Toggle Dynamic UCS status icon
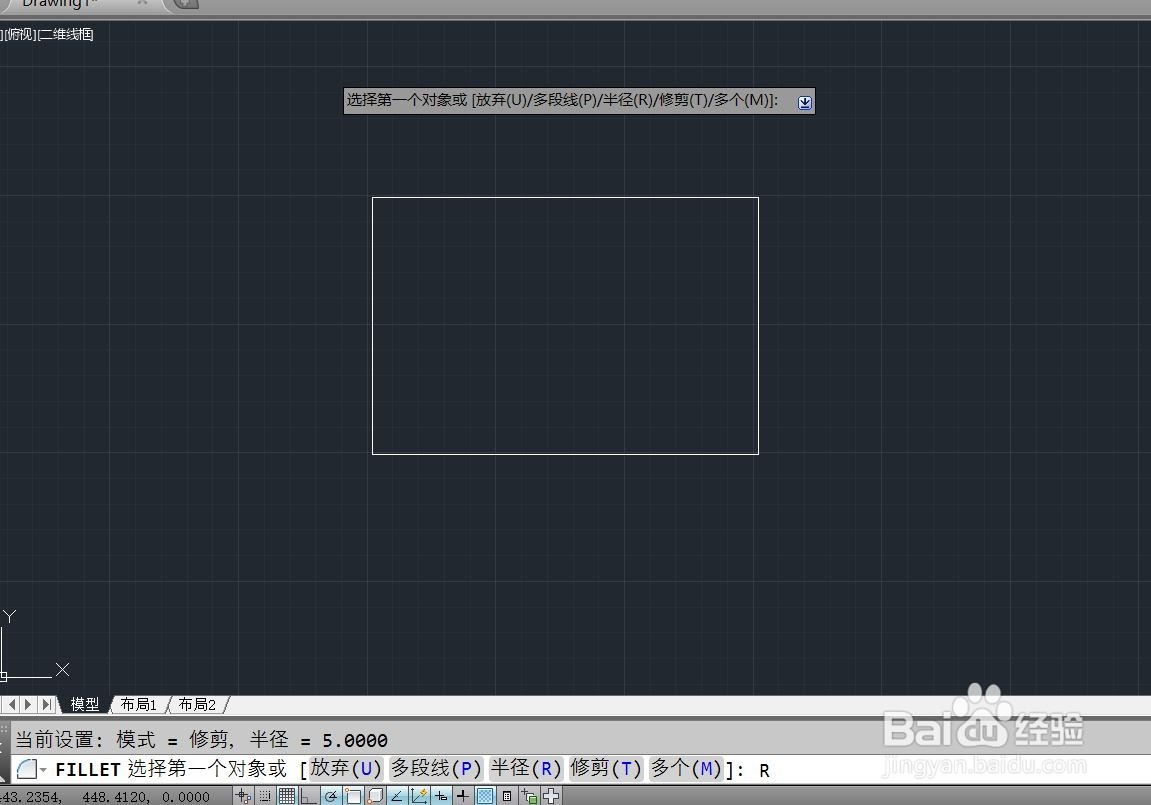This screenshot has width=1151, height=805. (x=419, y=795)
